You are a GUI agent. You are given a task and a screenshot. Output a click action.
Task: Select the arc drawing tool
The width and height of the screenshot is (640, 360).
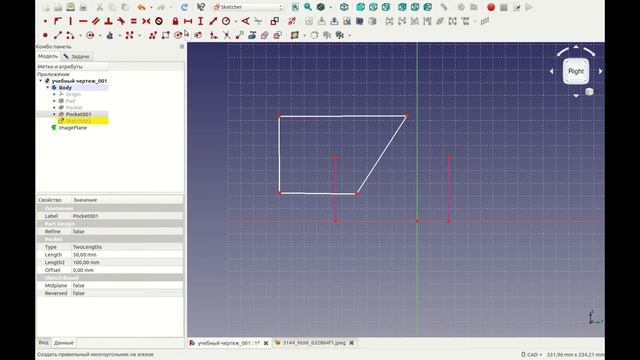tap(70, 36)
